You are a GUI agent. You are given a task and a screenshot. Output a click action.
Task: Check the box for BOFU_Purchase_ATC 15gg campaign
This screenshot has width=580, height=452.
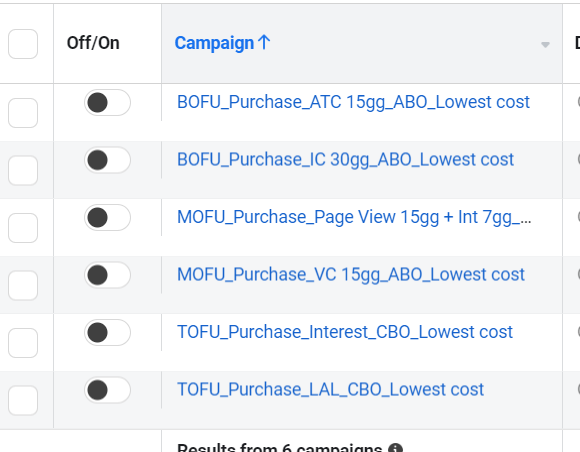[x=23, y=113]
